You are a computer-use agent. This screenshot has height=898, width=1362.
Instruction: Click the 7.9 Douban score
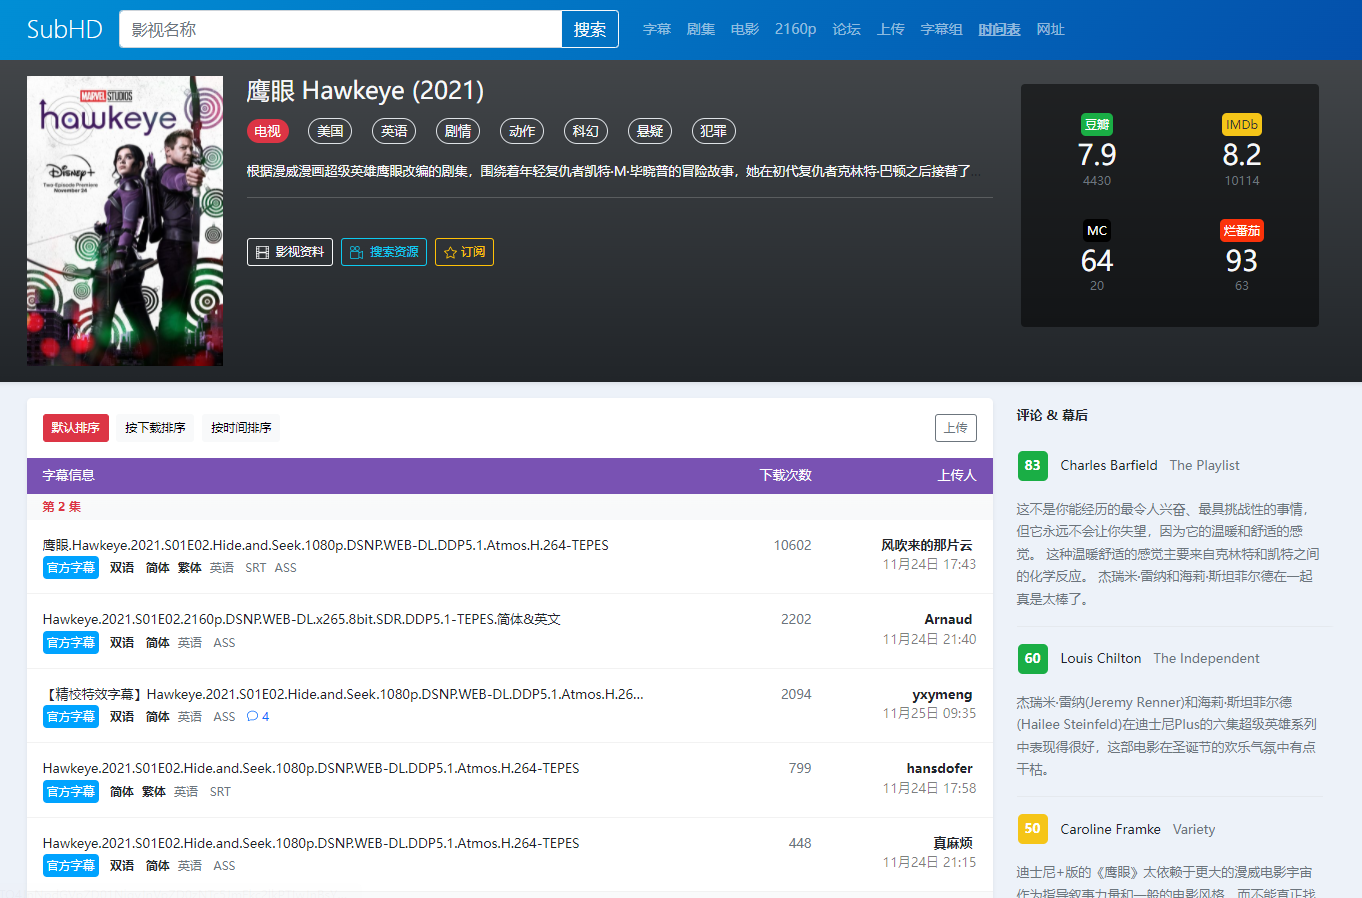[x=1097, y=155]
